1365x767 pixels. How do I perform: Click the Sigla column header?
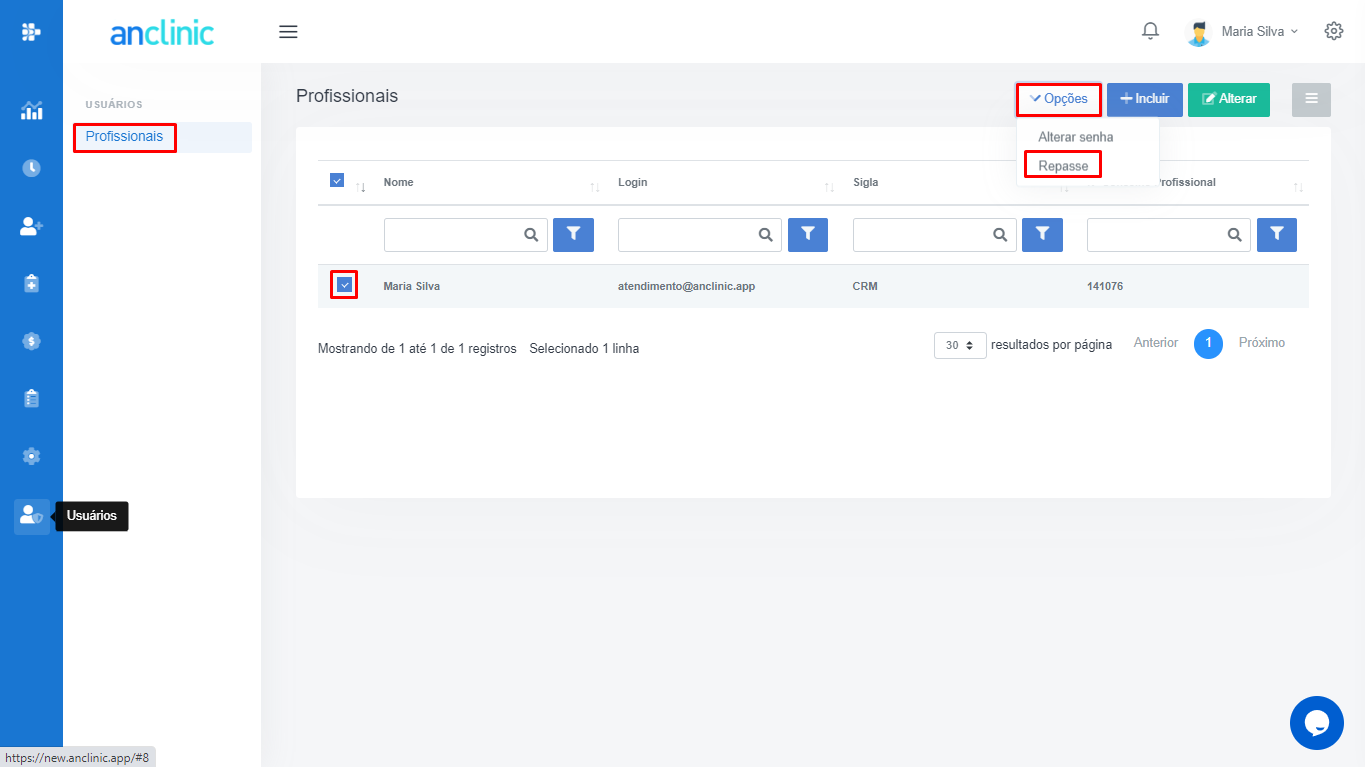click(866, 182)
